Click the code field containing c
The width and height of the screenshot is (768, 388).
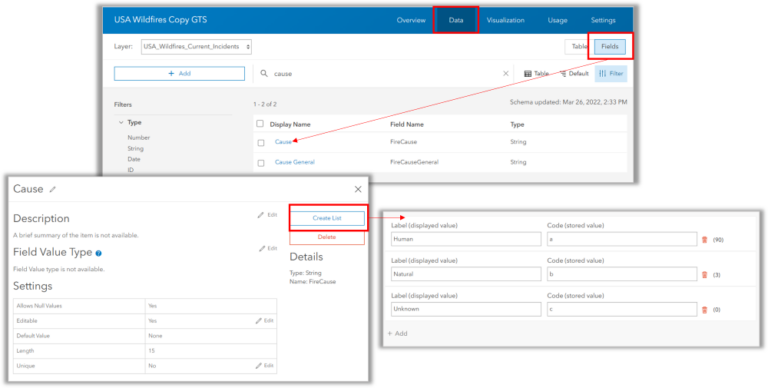(x=622, y=309)
